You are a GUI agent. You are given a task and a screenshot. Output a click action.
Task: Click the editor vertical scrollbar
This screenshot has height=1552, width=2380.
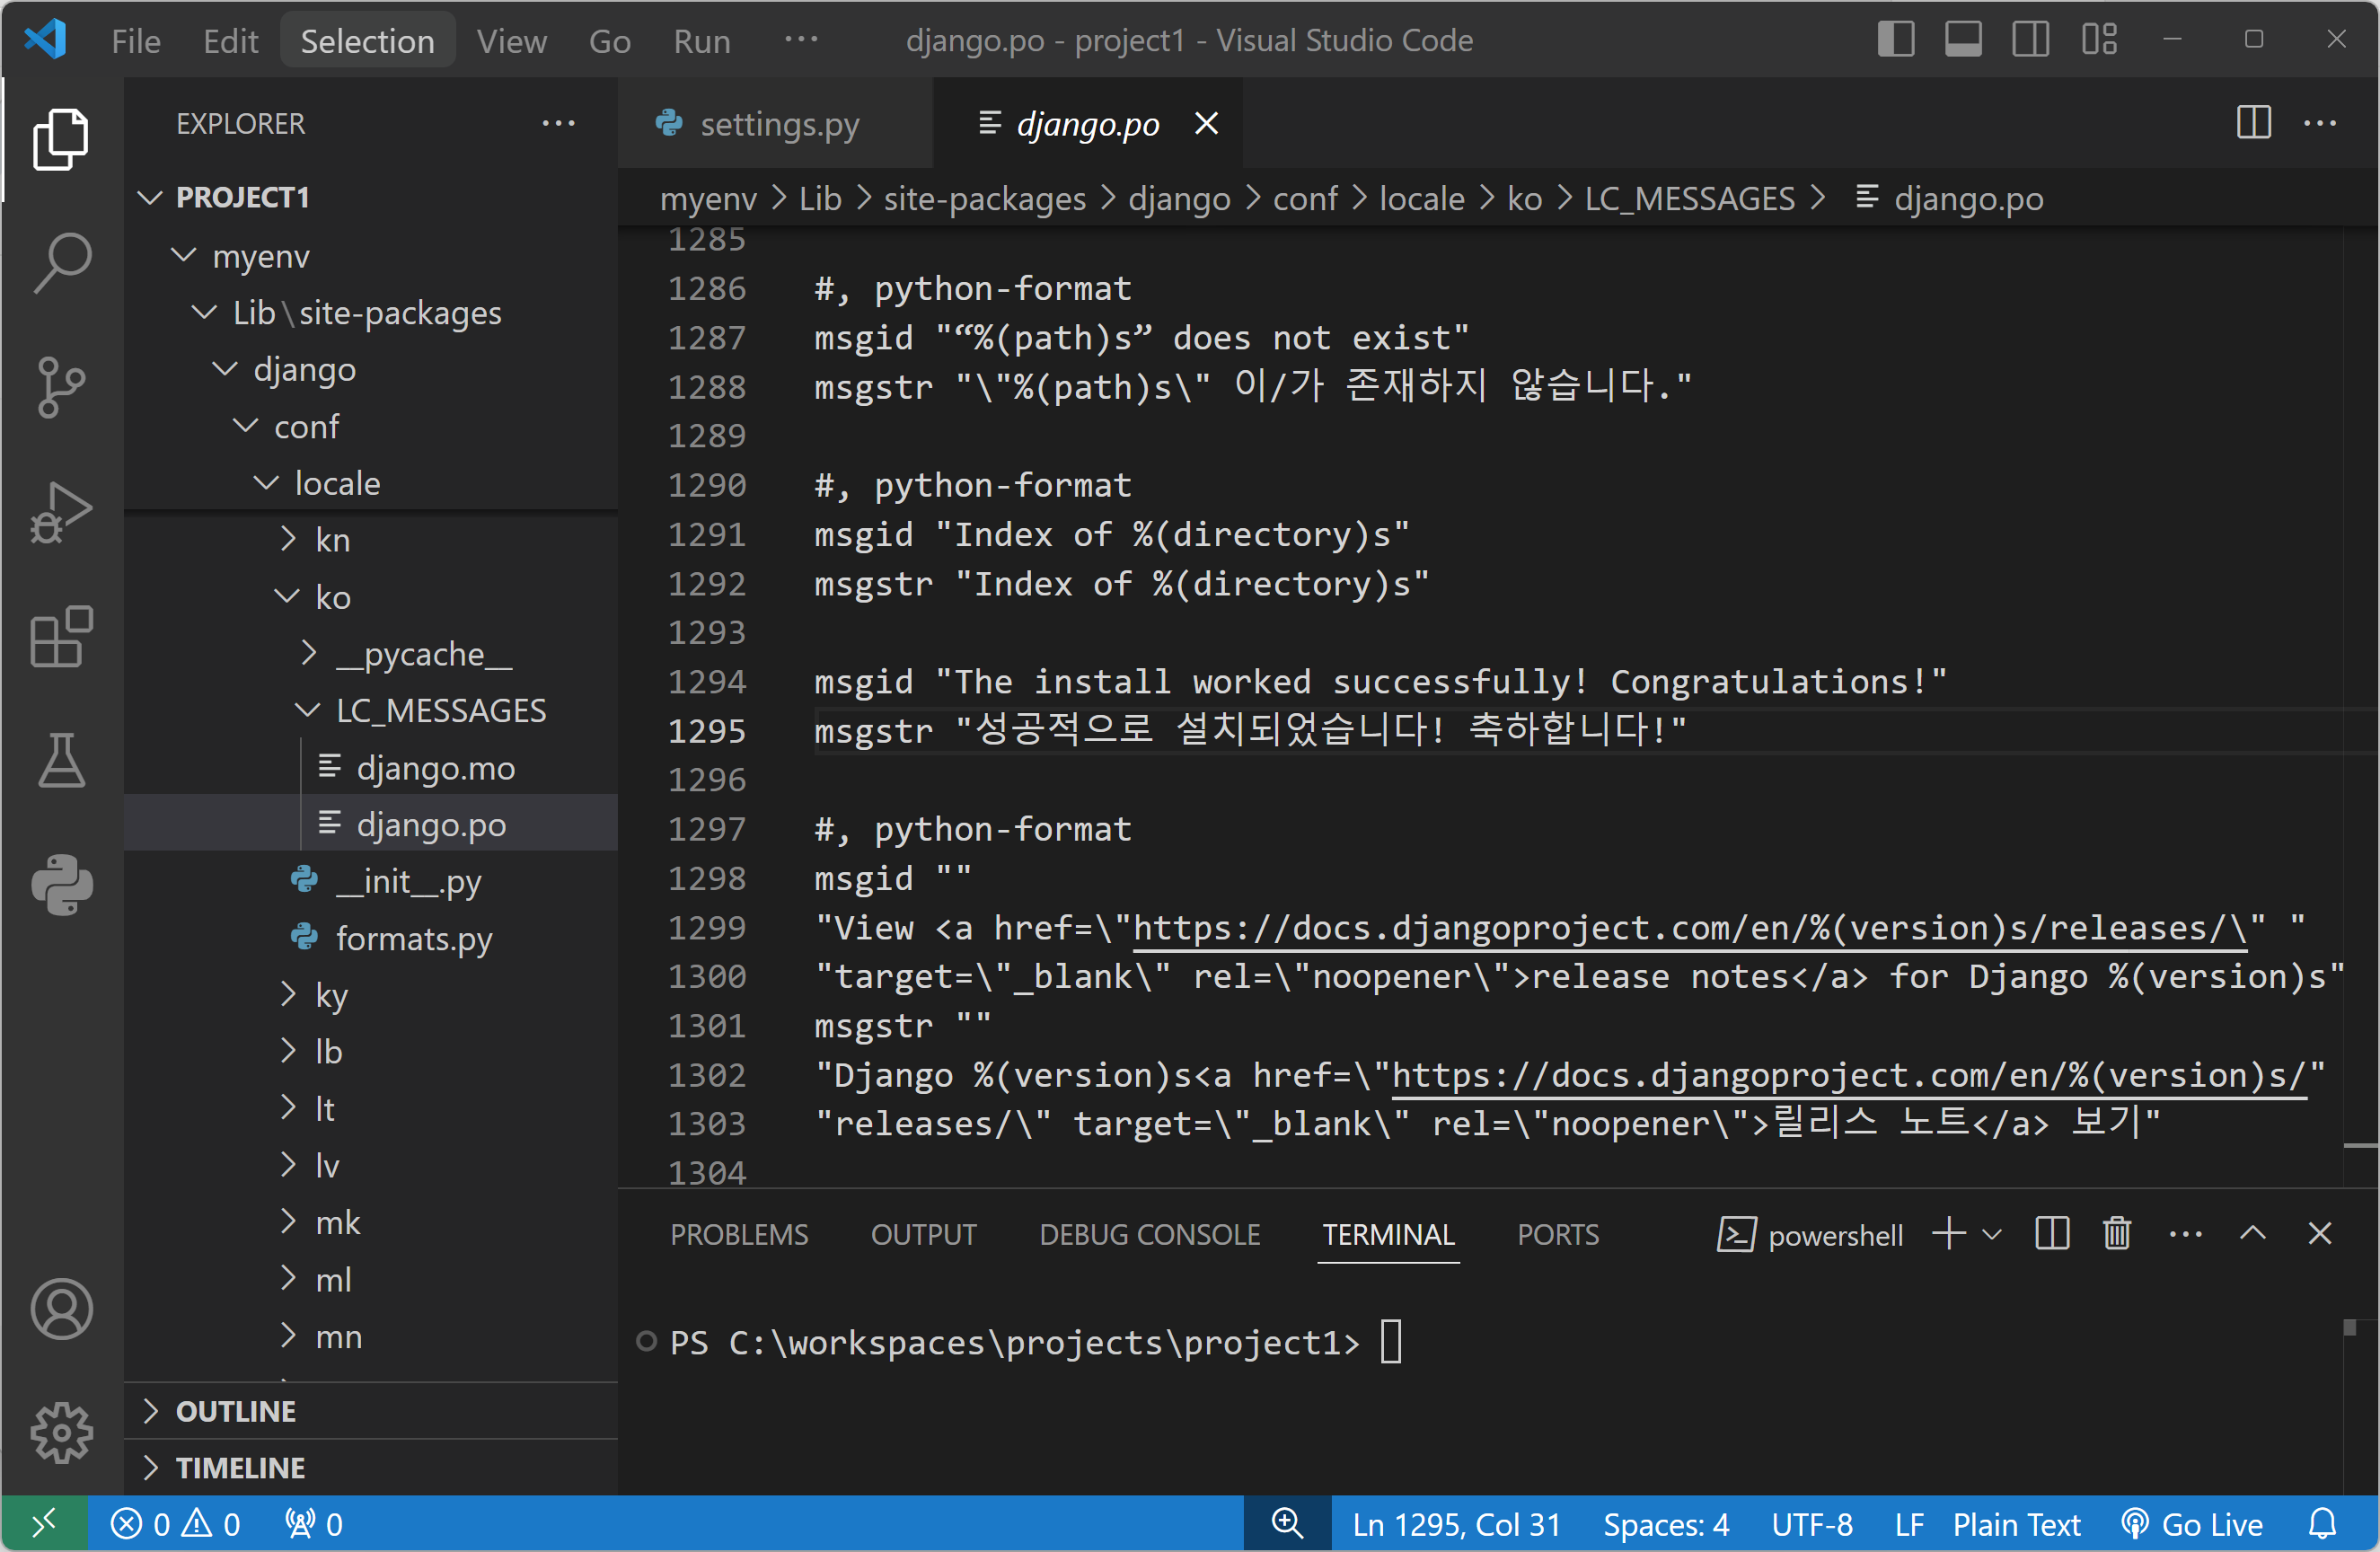[x=2360, y=700]
